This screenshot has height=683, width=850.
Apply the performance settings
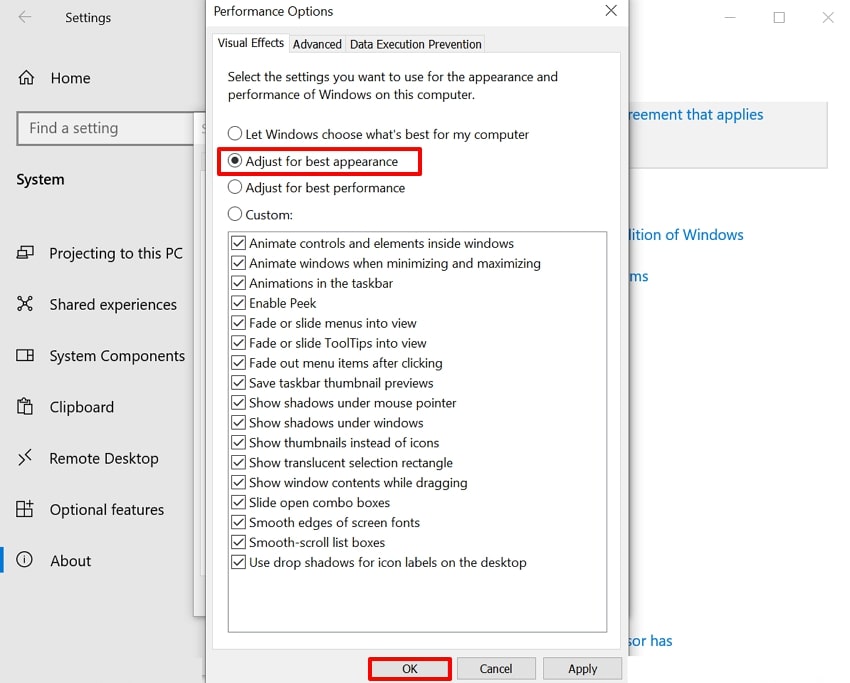tap(582, 668)
